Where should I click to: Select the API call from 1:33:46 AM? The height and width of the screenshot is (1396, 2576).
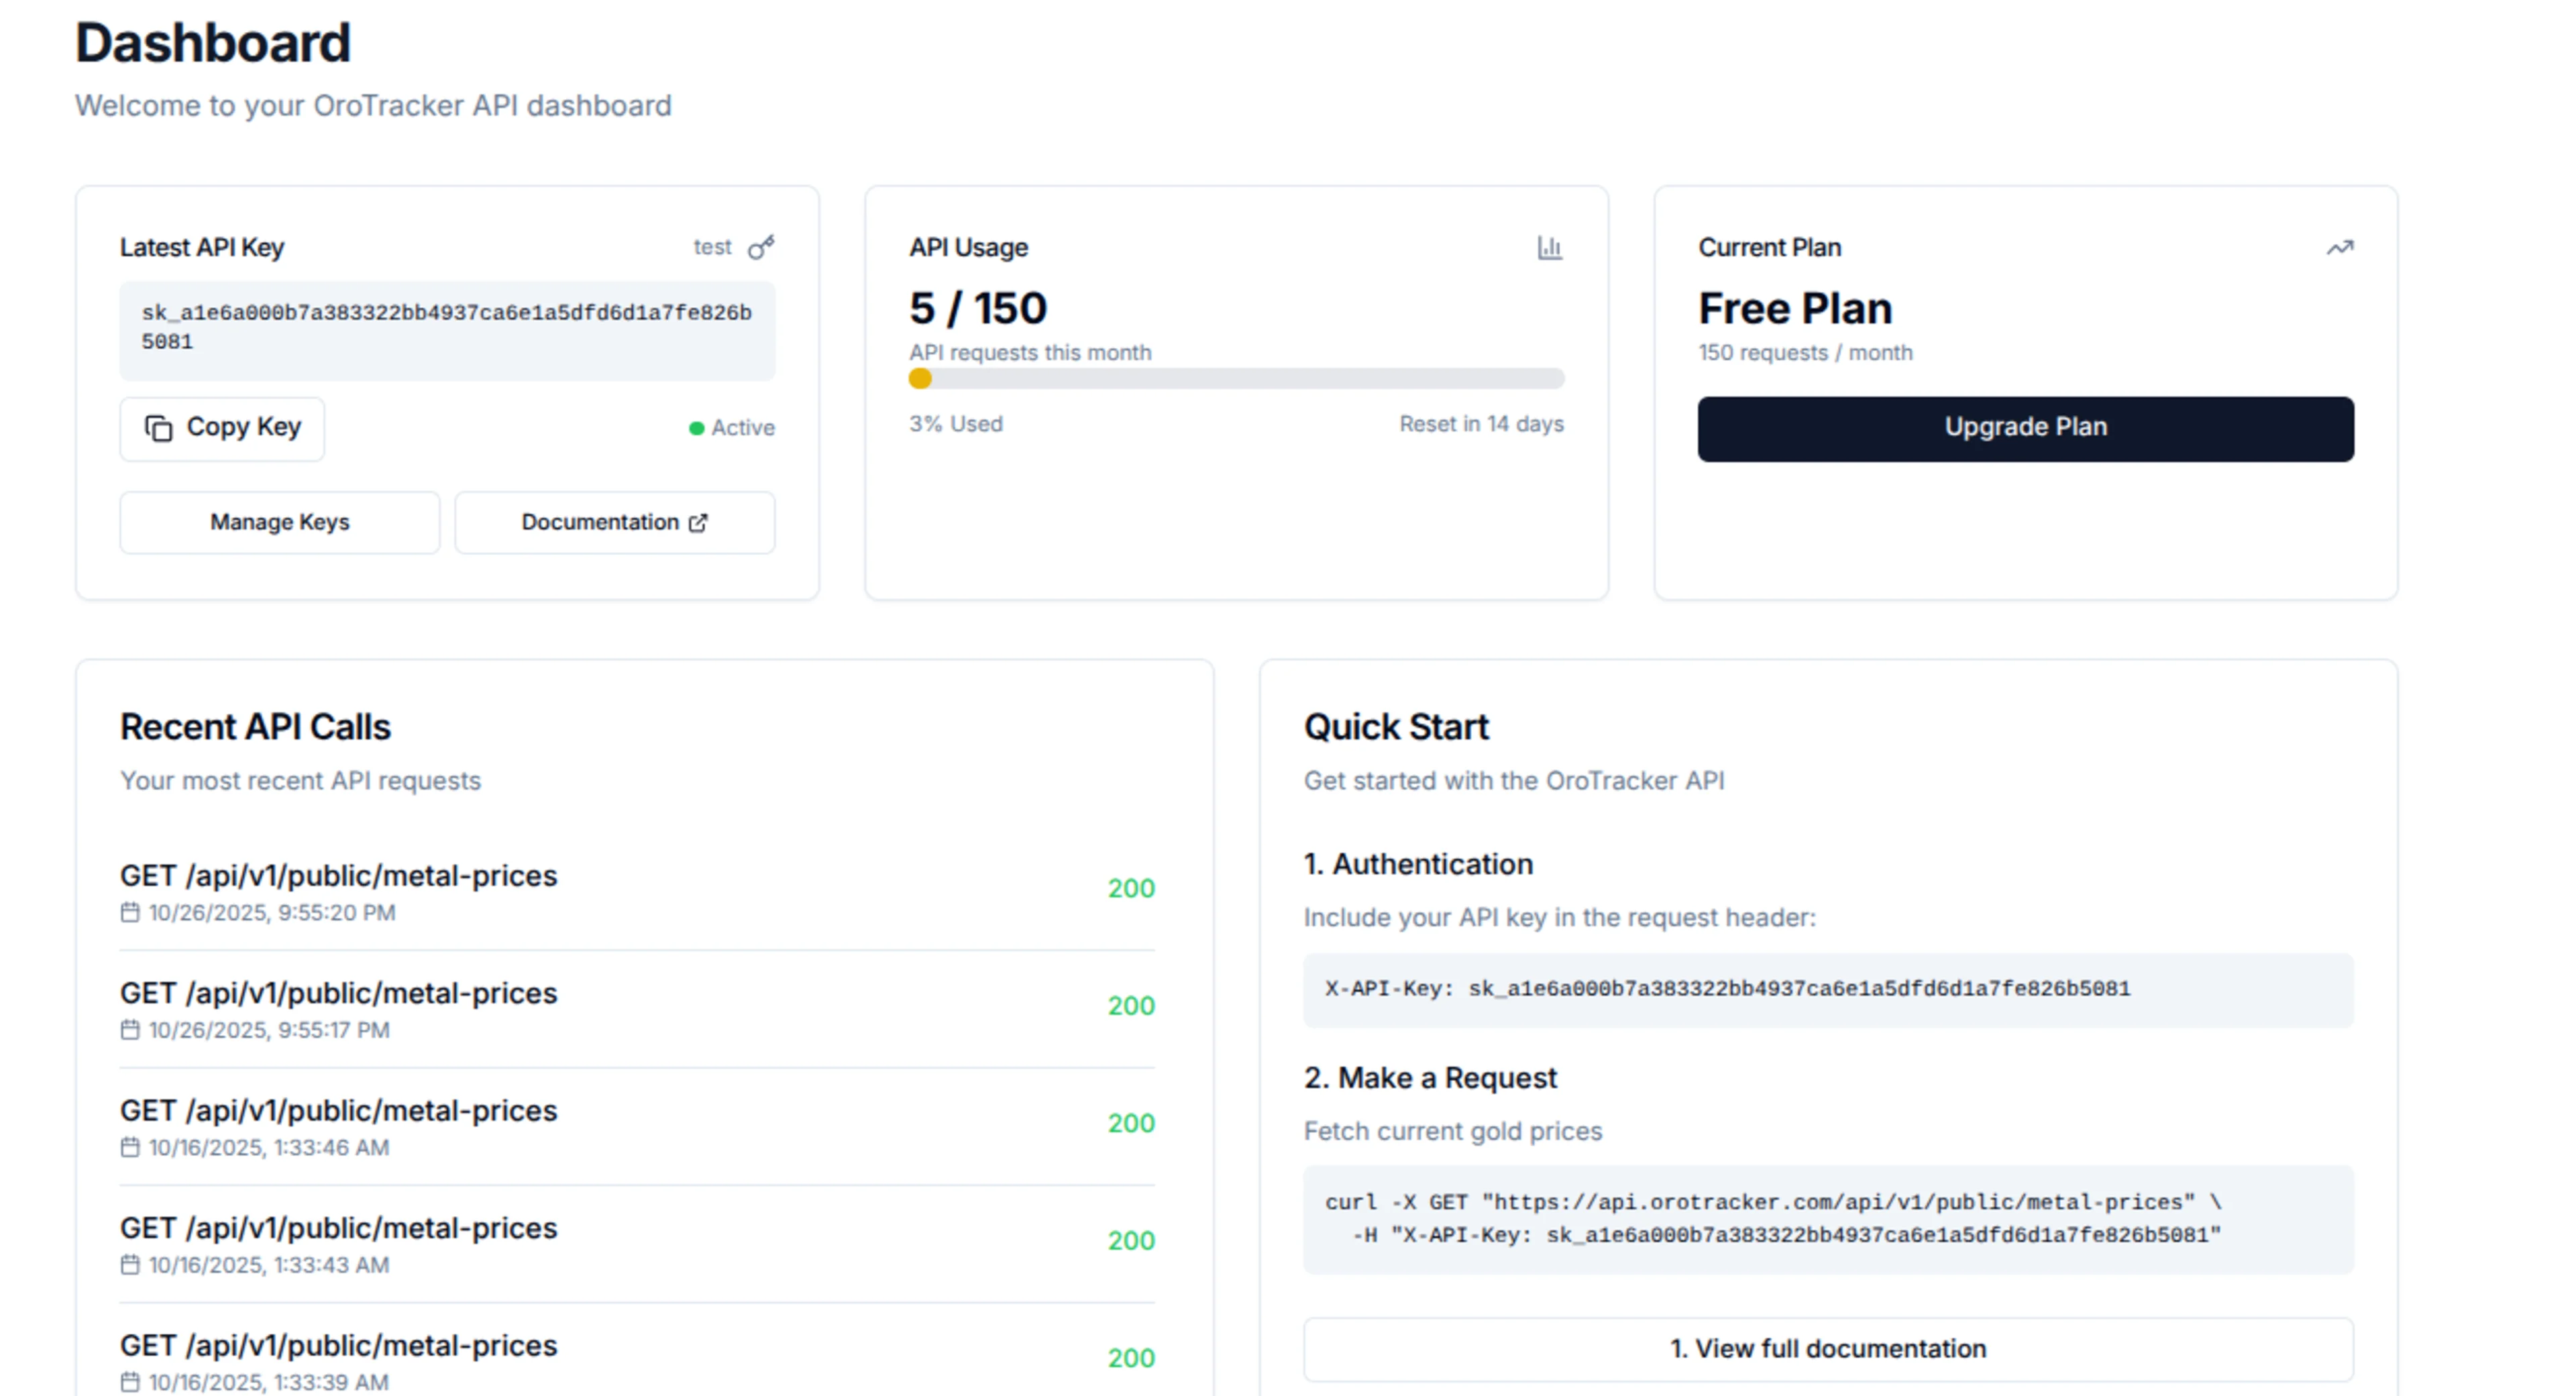click(637, 1126)
